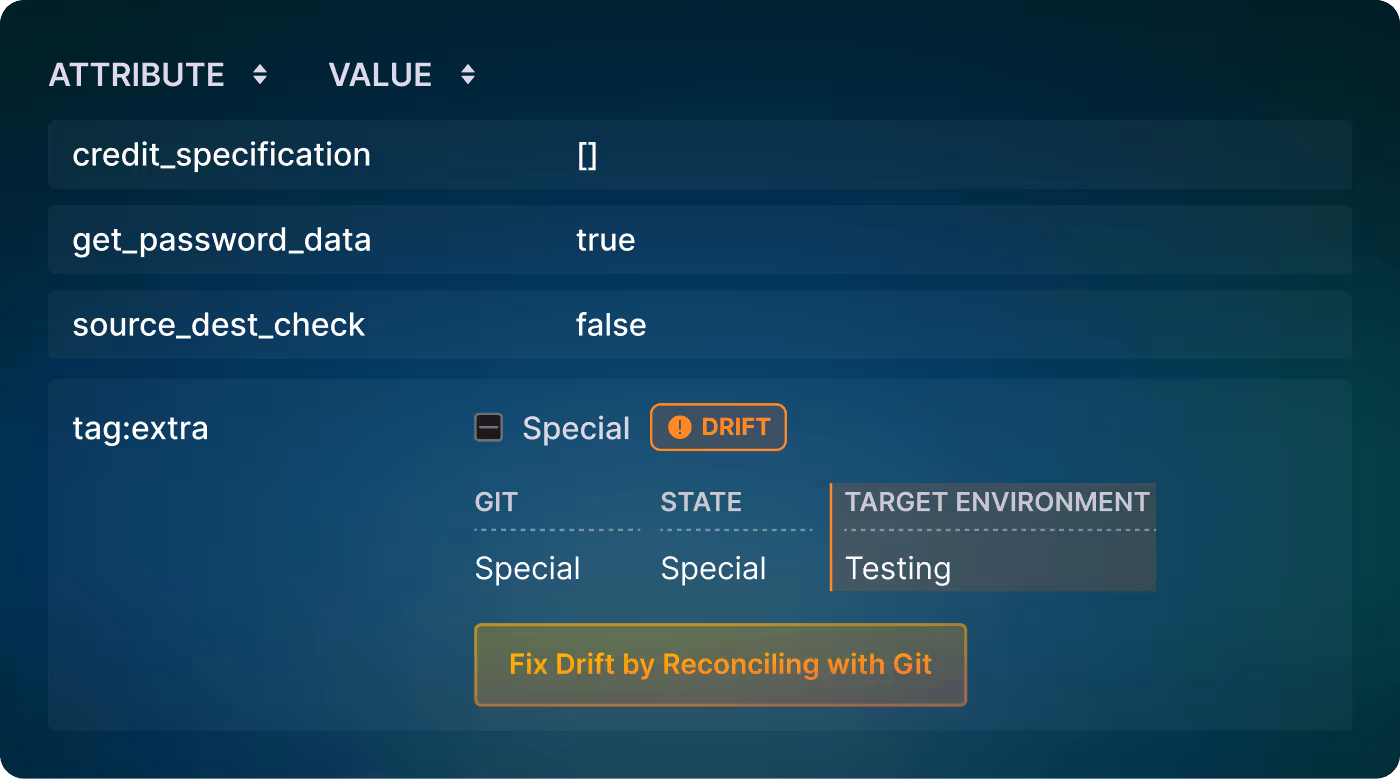1400x779 pixels.
Task: Toggle the indeterminate checkbox next to Special
Action: coord(489,427)
